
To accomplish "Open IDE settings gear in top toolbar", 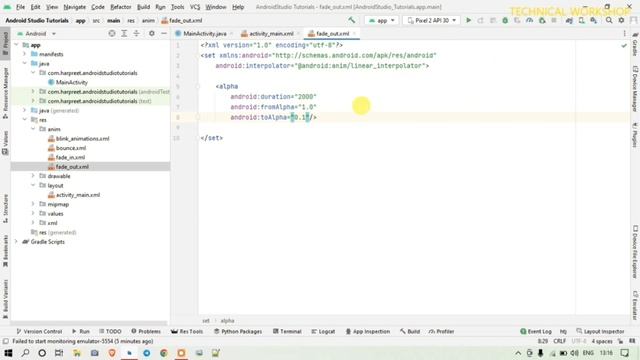I will tap(621, 20).
